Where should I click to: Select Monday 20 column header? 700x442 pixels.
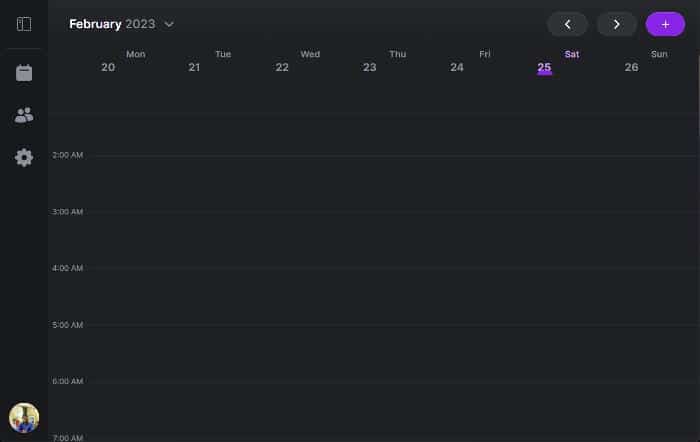pos(120,61)
